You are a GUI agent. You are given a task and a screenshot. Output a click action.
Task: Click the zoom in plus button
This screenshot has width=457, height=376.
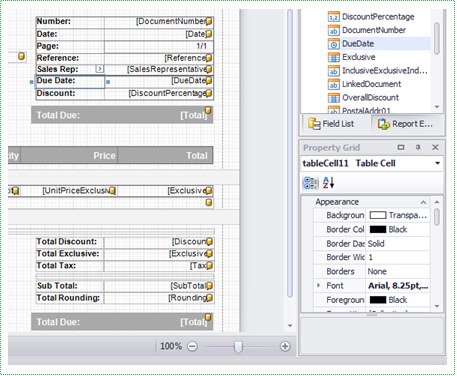tap(285, 346)
